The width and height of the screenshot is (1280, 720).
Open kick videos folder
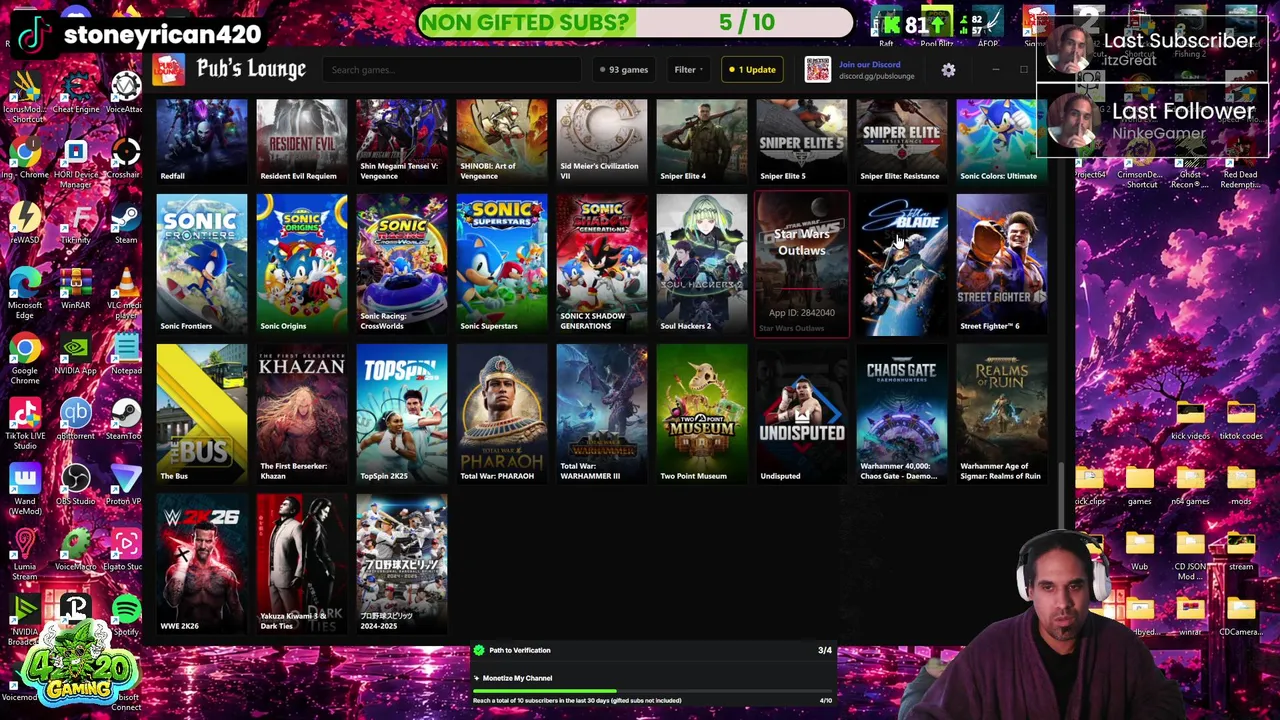coord(1190,419)
